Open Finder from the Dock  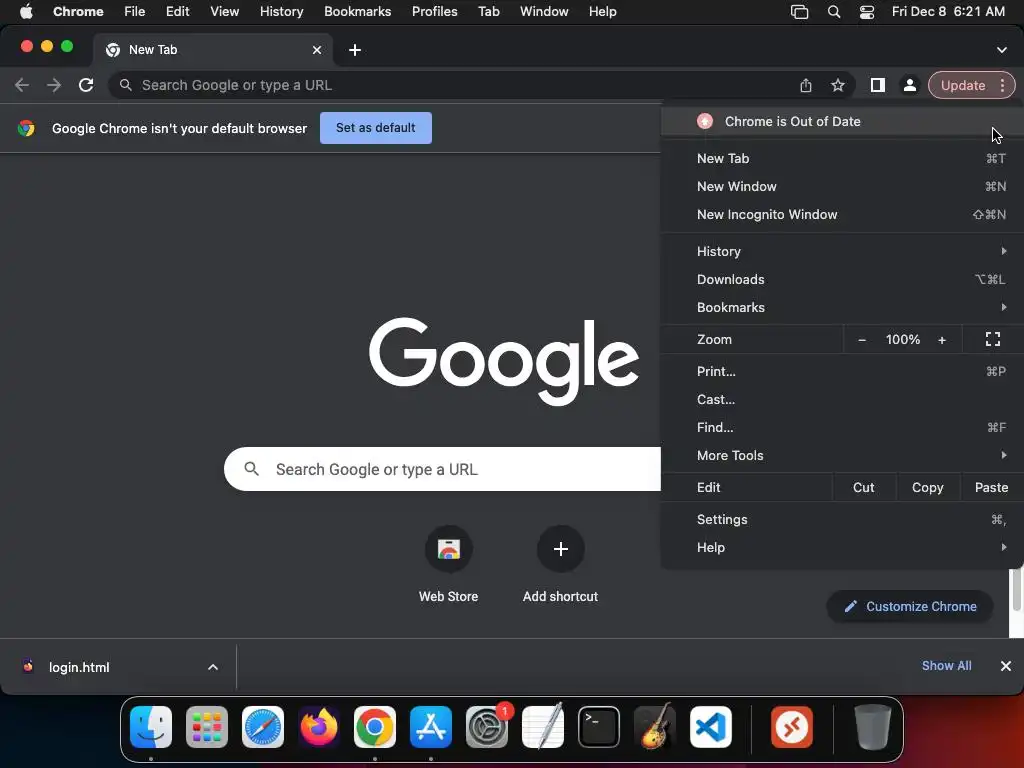pos(151,727)
